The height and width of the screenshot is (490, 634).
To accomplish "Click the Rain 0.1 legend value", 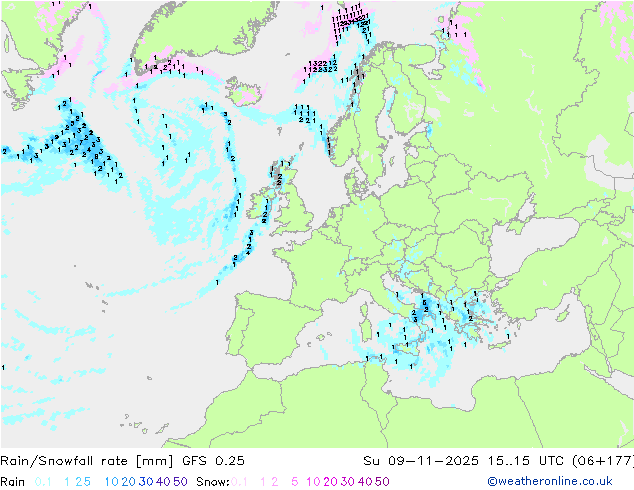I will 43,482.
